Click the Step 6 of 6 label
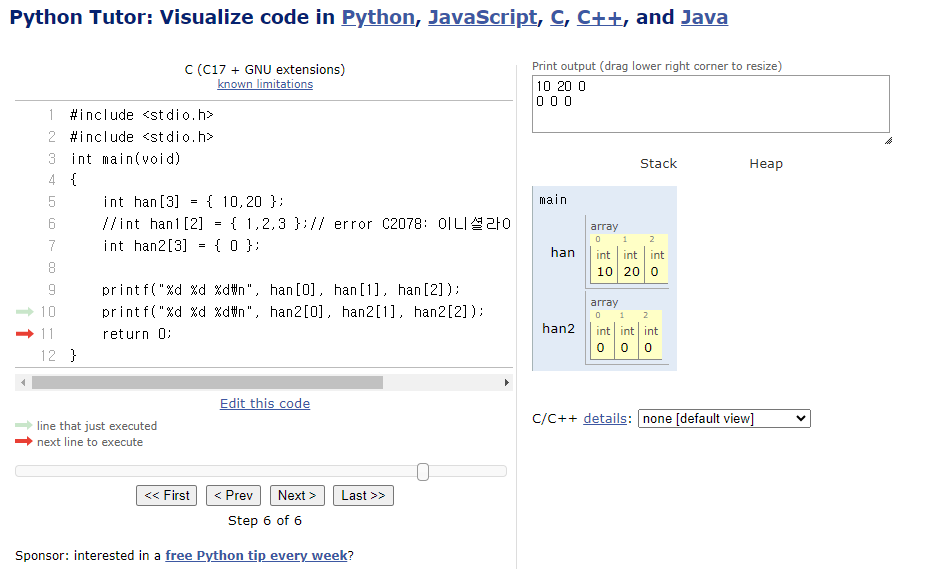Viewport: 950px width, 569px height. click(x=265, y=521)
